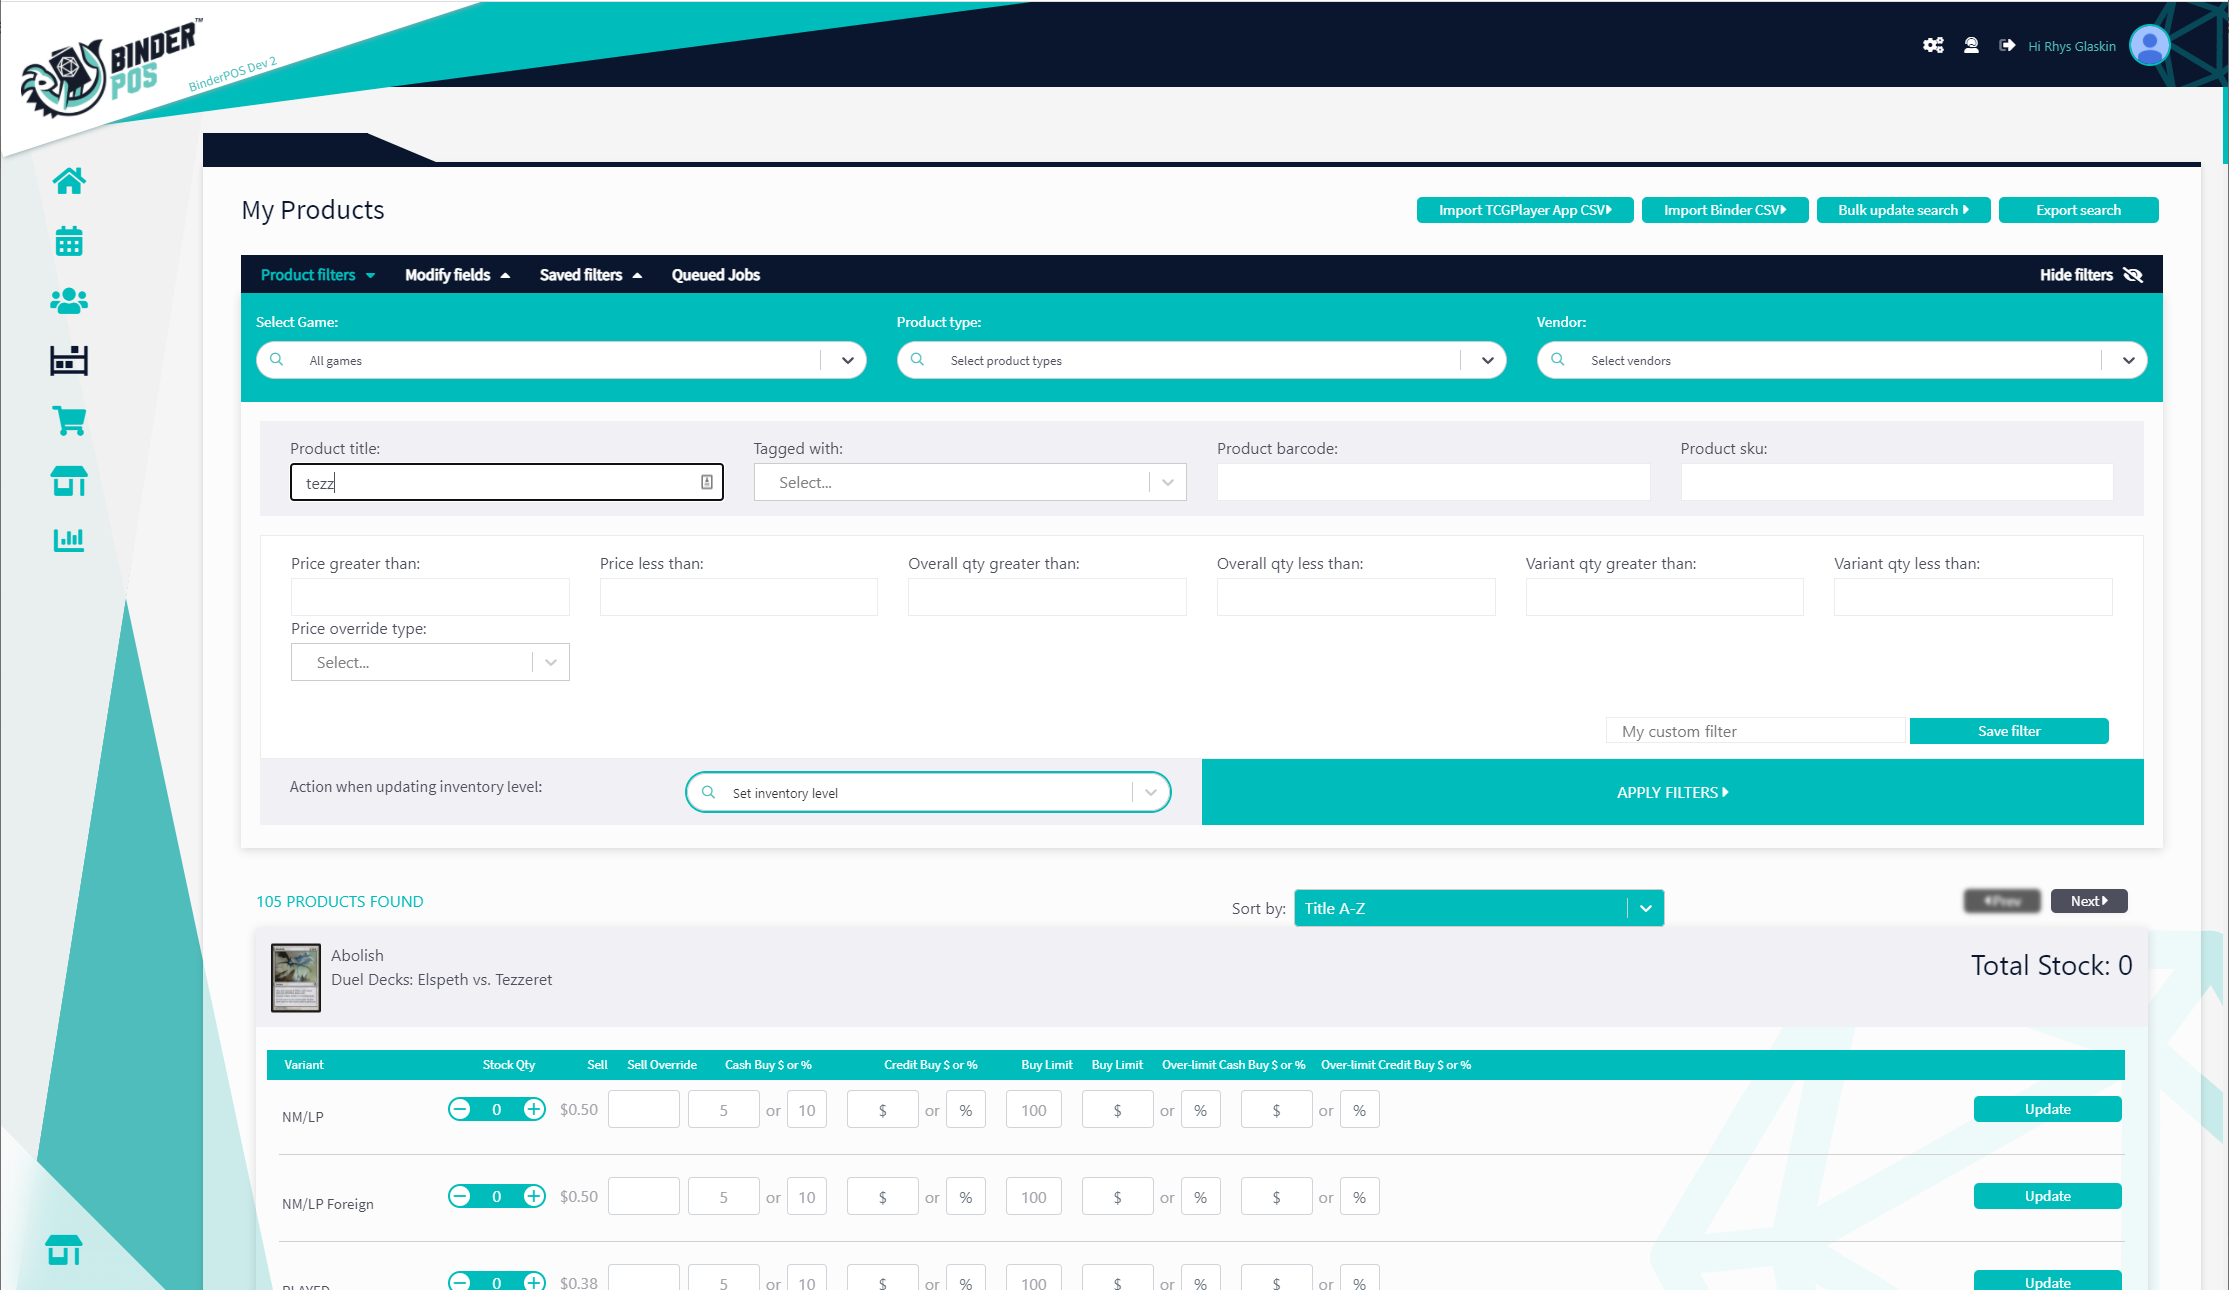Click the settings gears icon in header
The image size is (2229, 1290).
(x=1933, y=46)
